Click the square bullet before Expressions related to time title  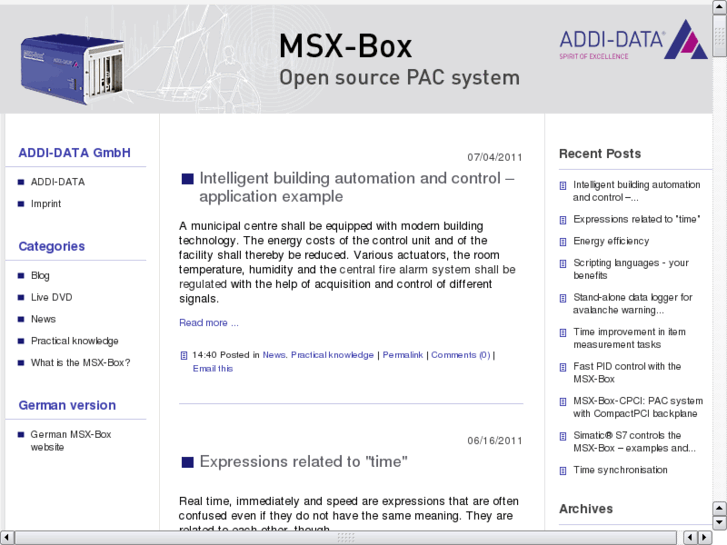(x=187, y=462)
